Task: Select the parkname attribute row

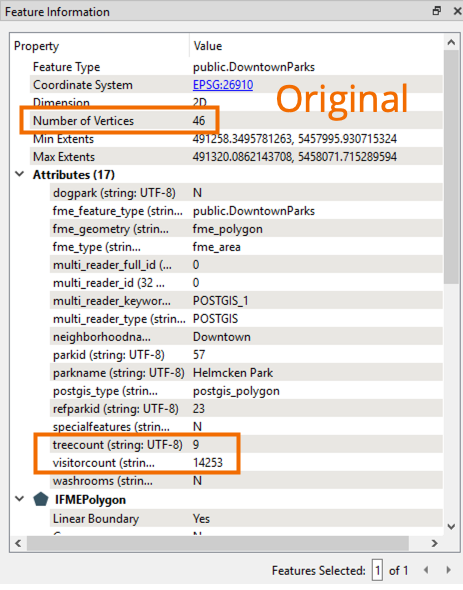Action: click(x=246, y=373)
